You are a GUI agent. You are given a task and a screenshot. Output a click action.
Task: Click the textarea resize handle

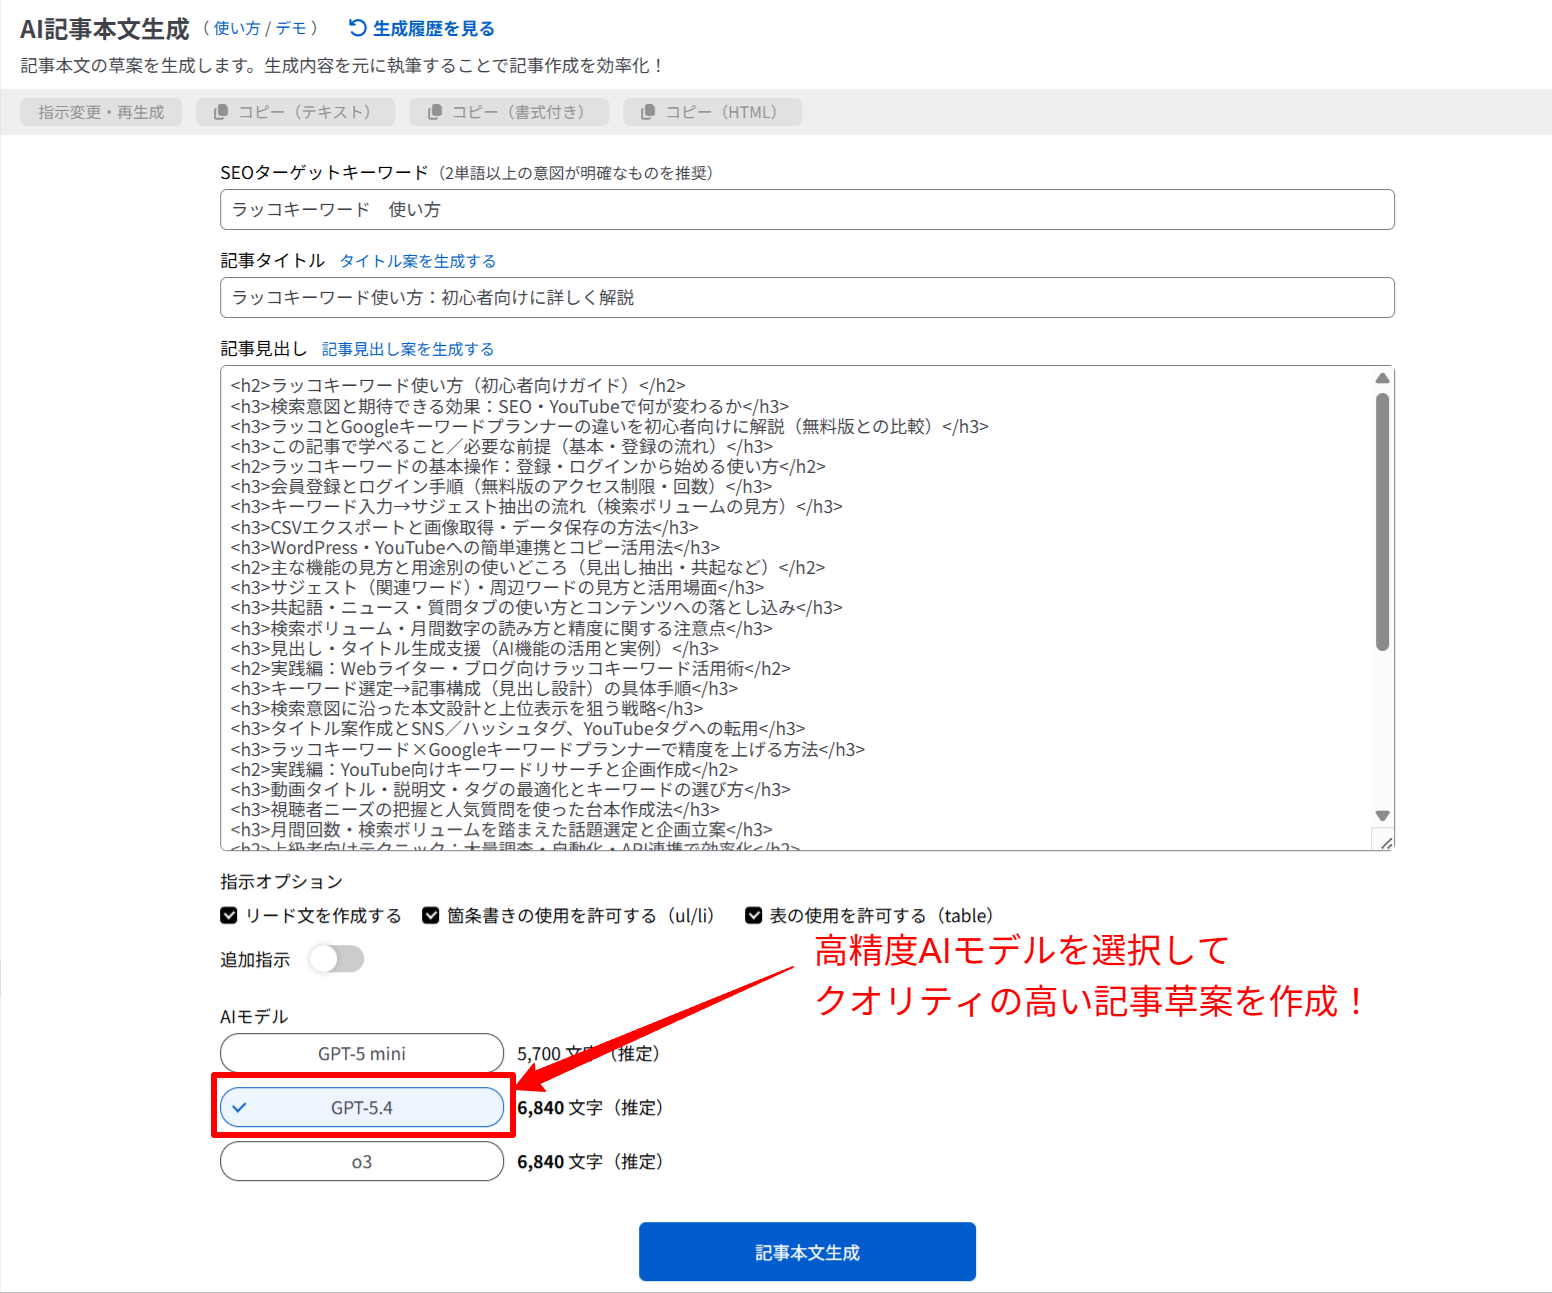tap(1385, 843)
